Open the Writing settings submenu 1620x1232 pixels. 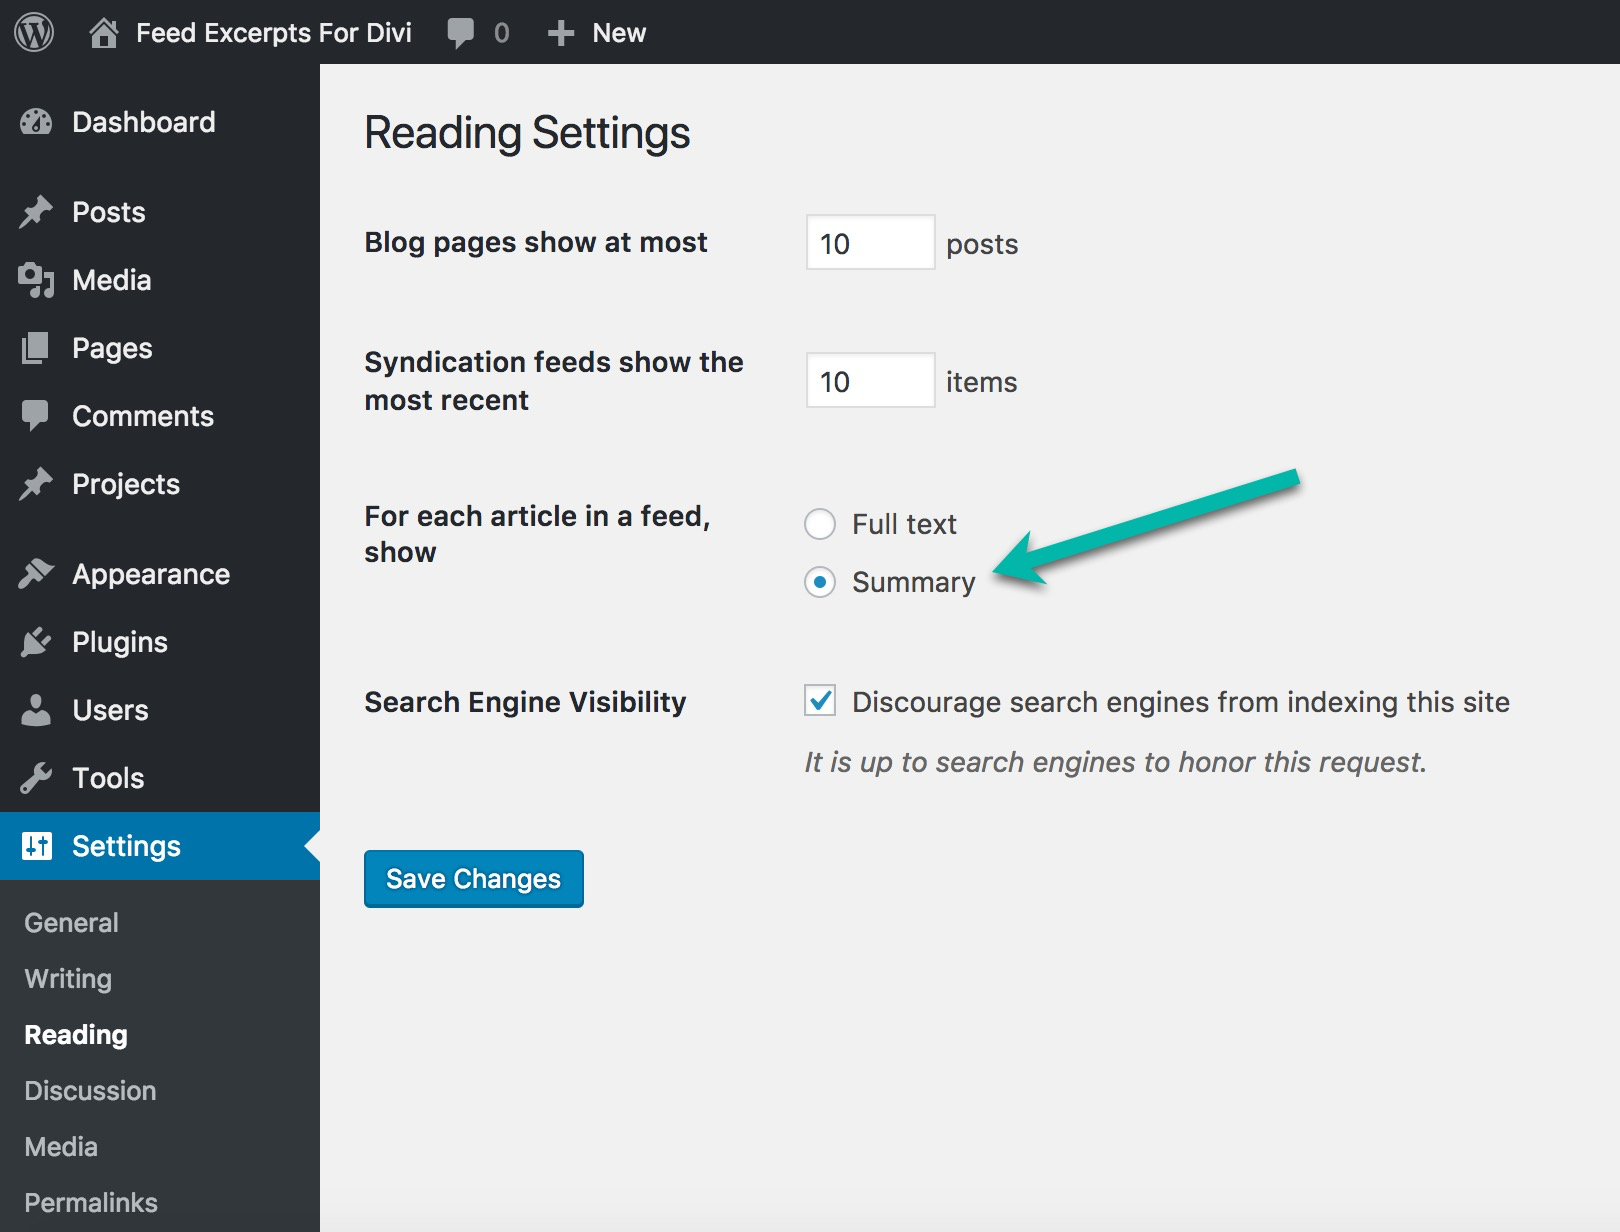[68, 978]
